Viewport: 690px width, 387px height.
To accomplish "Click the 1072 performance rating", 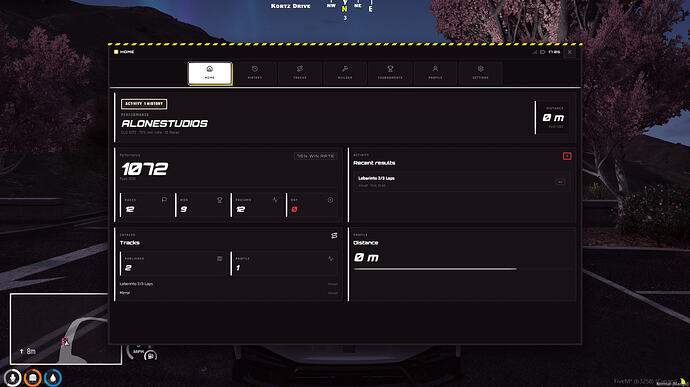I will click(x=145, y=169).
